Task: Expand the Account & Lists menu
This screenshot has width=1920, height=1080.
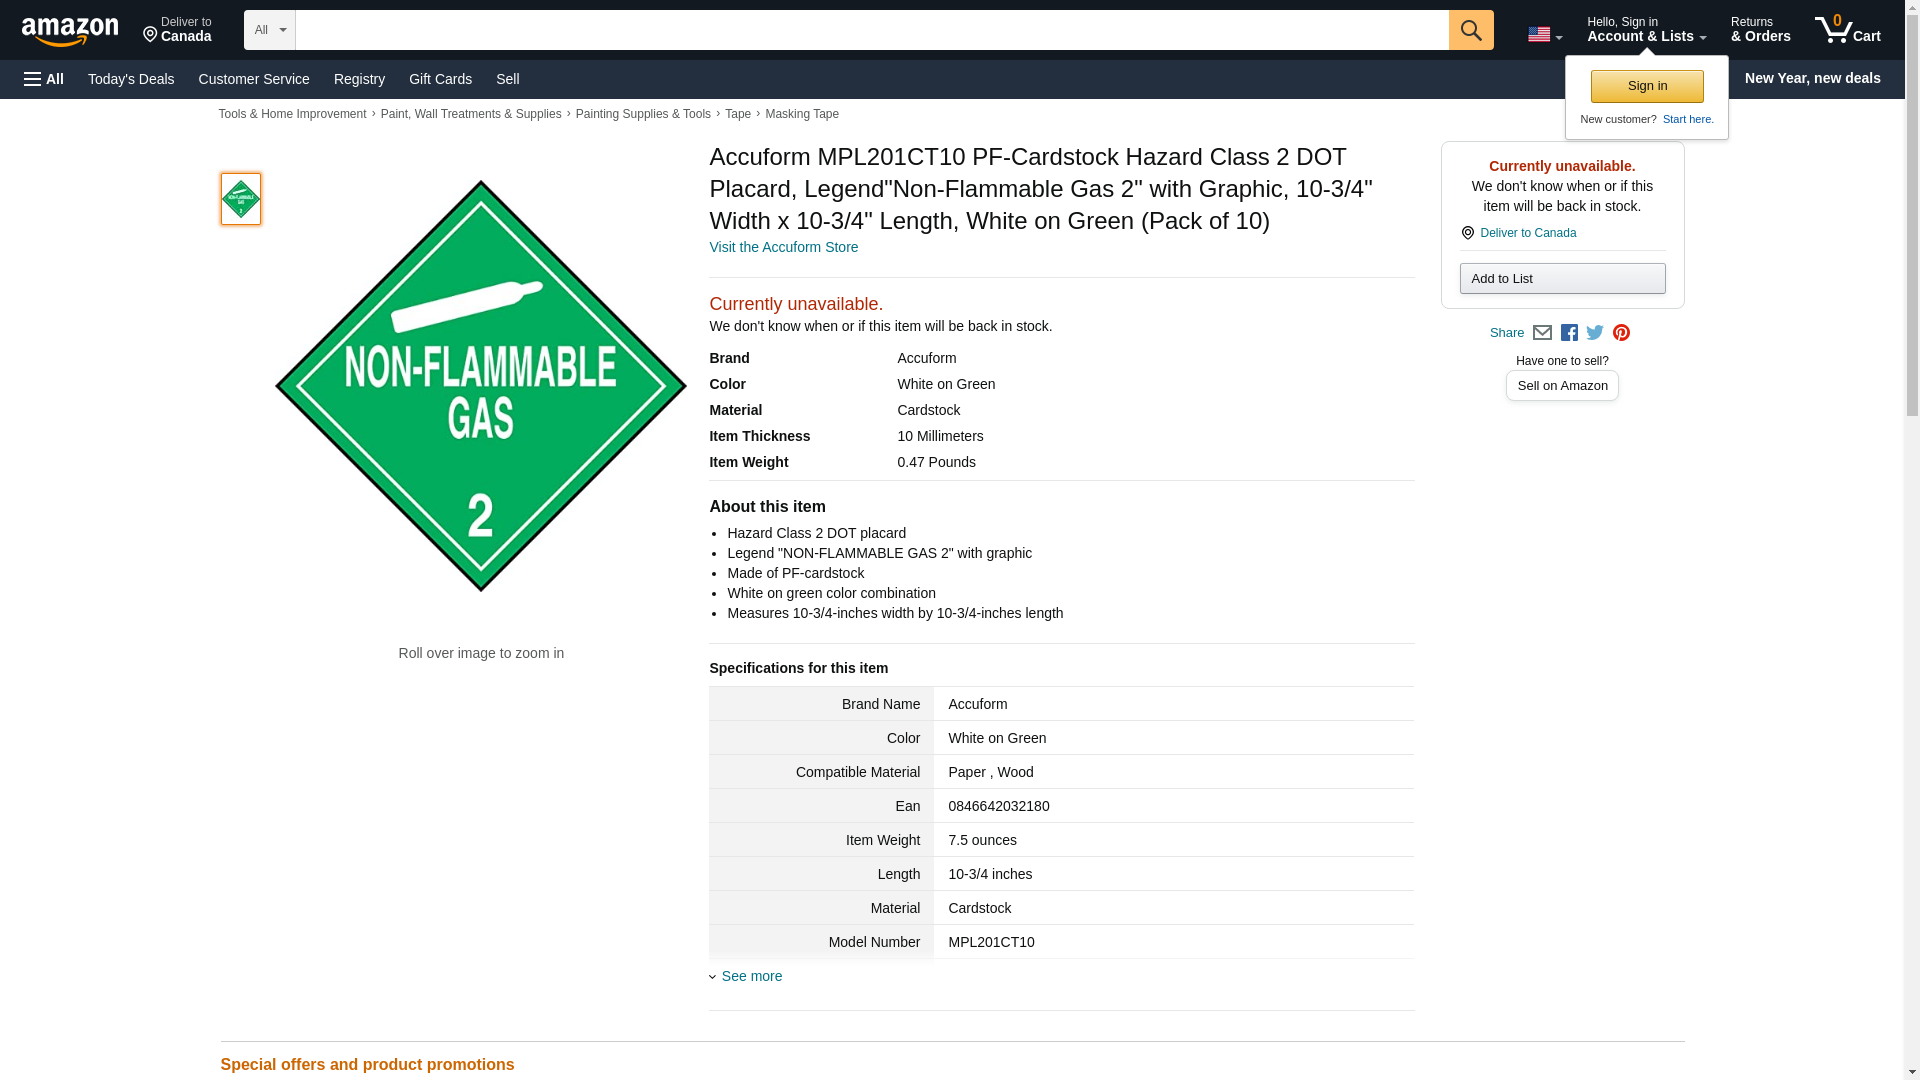Action: pos(1645,30)
